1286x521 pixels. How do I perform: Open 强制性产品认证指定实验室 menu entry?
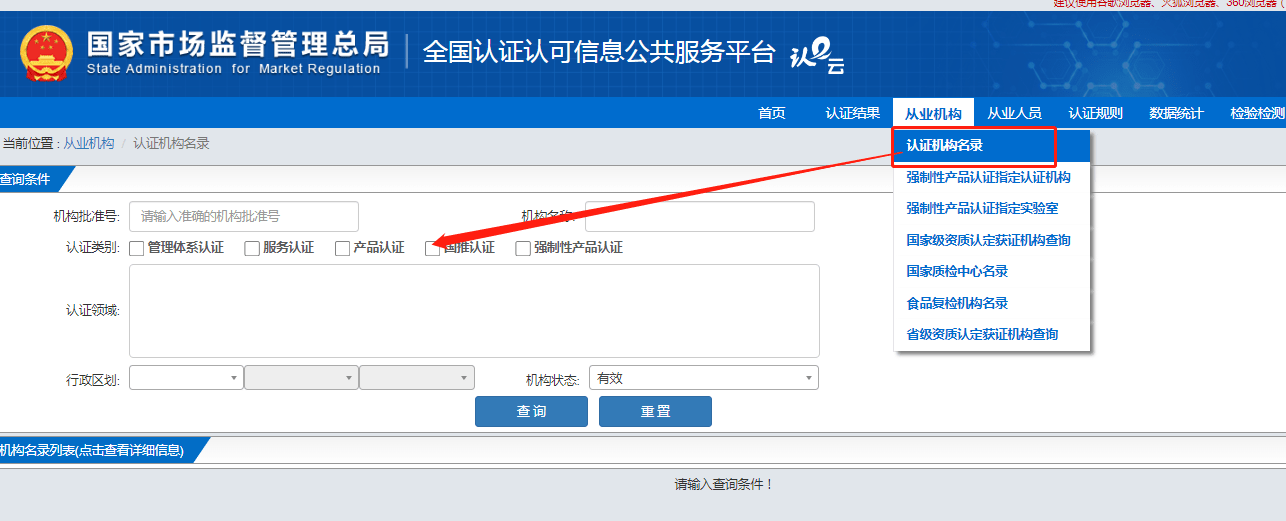982,209
